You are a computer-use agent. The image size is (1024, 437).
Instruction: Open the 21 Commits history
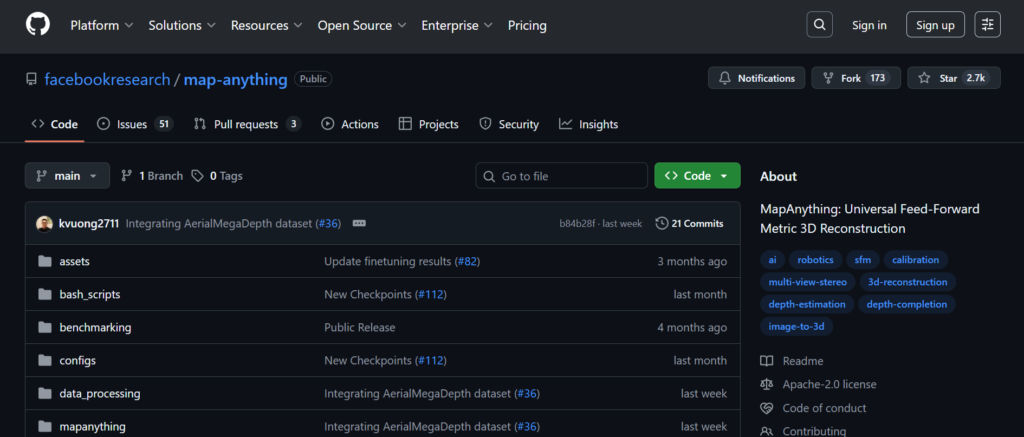(689, 223)
